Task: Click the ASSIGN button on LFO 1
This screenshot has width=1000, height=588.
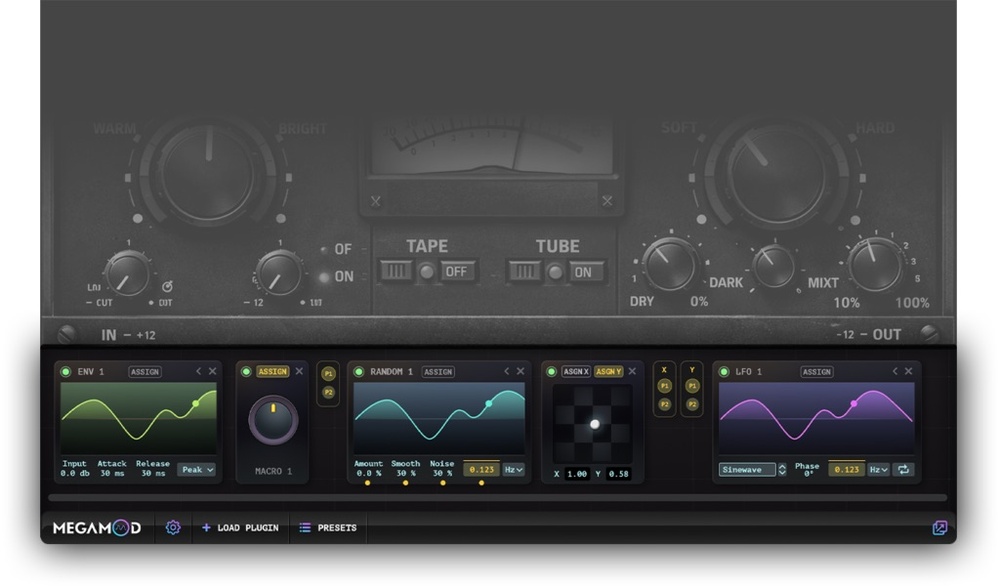Action: coord(816,372)
